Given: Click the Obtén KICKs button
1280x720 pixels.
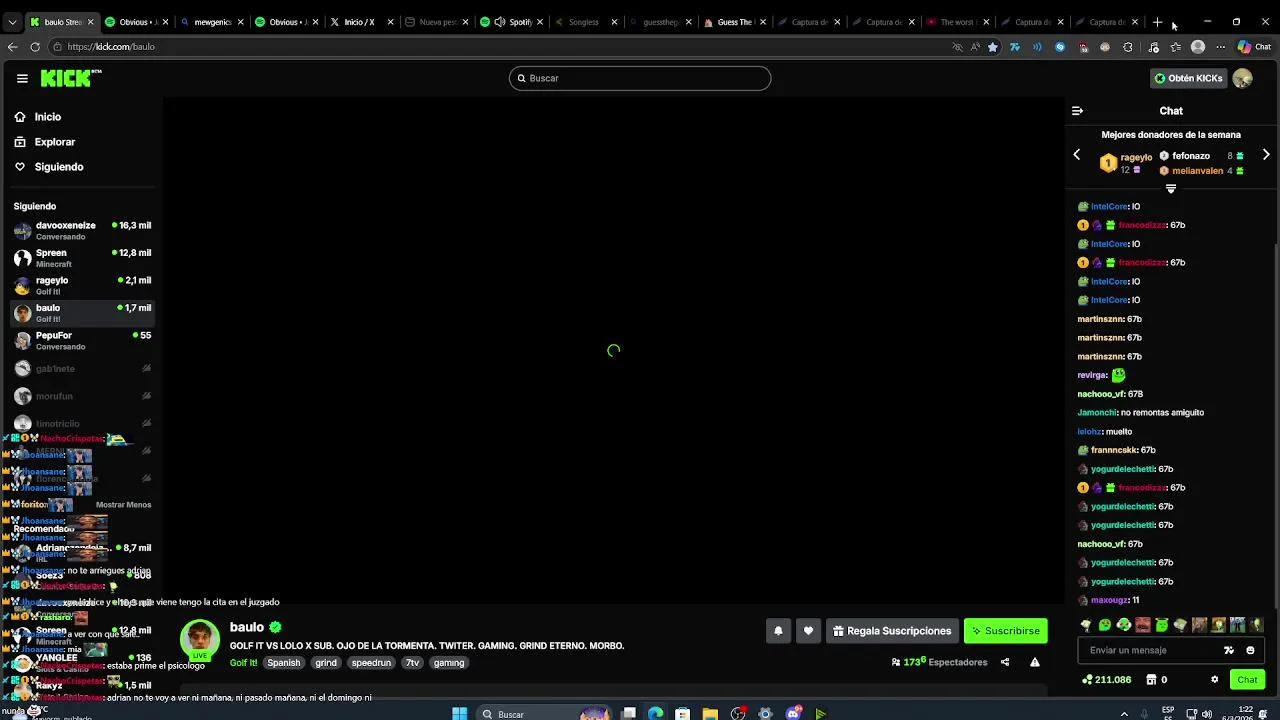Looking at the screenshot, I should click(x=1188, y=78).
